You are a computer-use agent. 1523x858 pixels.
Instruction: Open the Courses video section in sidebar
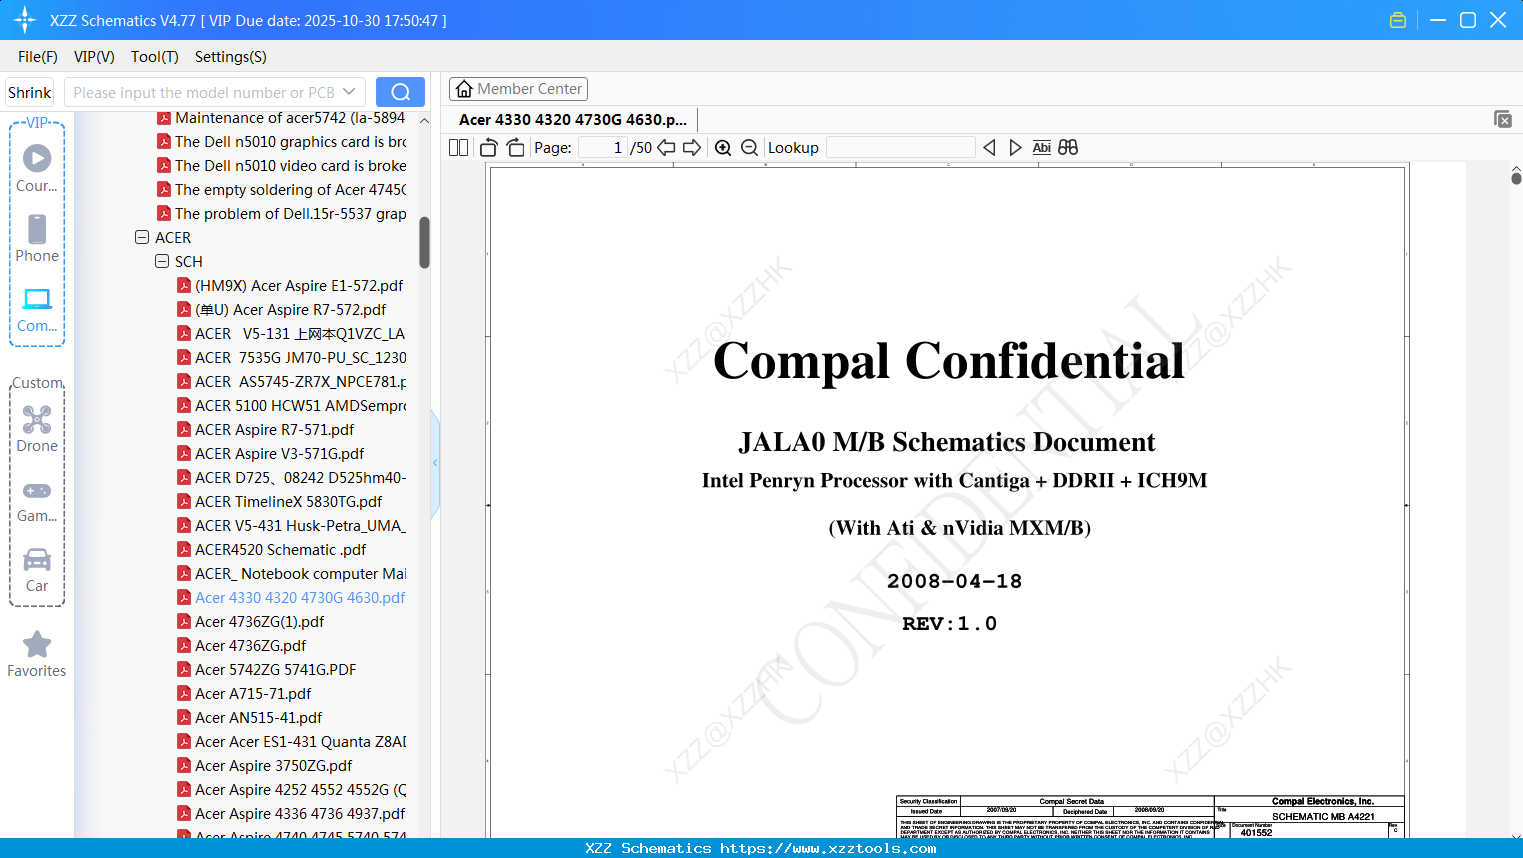[37, 168]
